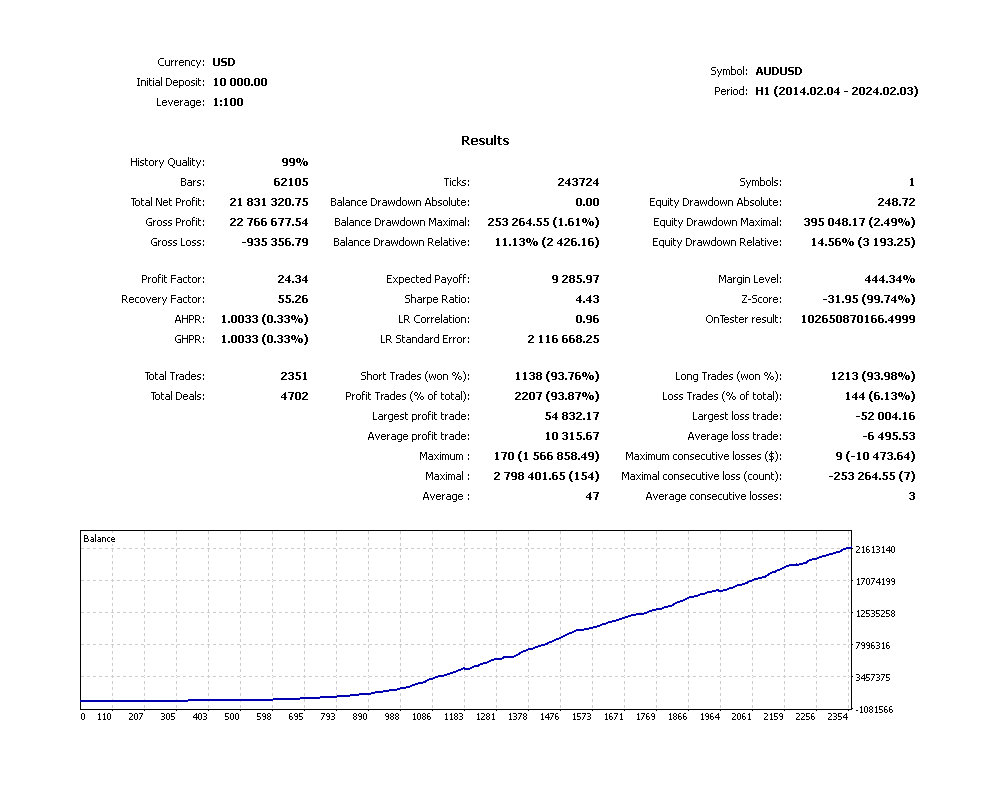1000x788 pixels.
Task: Click the Bars value 62105
Action: (291, 182)
